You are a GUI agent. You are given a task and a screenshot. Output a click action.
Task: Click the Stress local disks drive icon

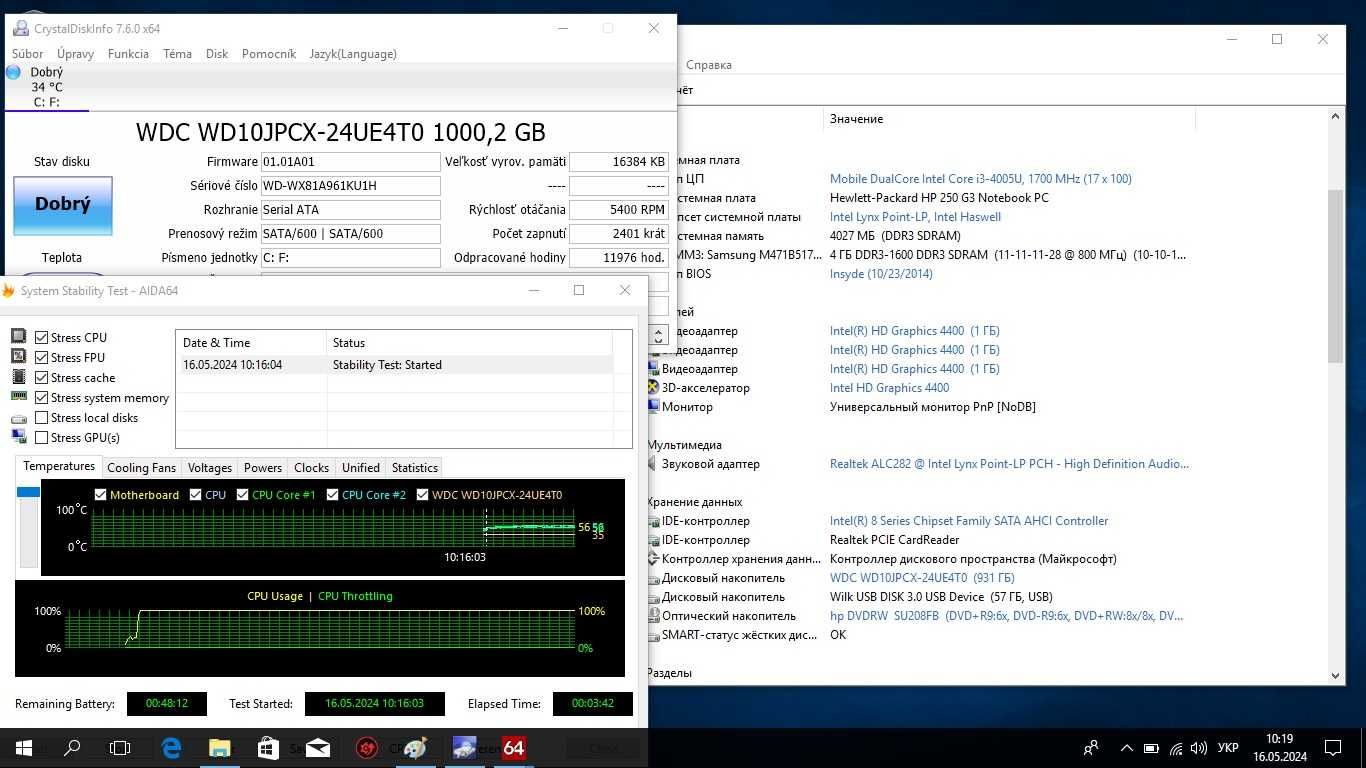19,418
